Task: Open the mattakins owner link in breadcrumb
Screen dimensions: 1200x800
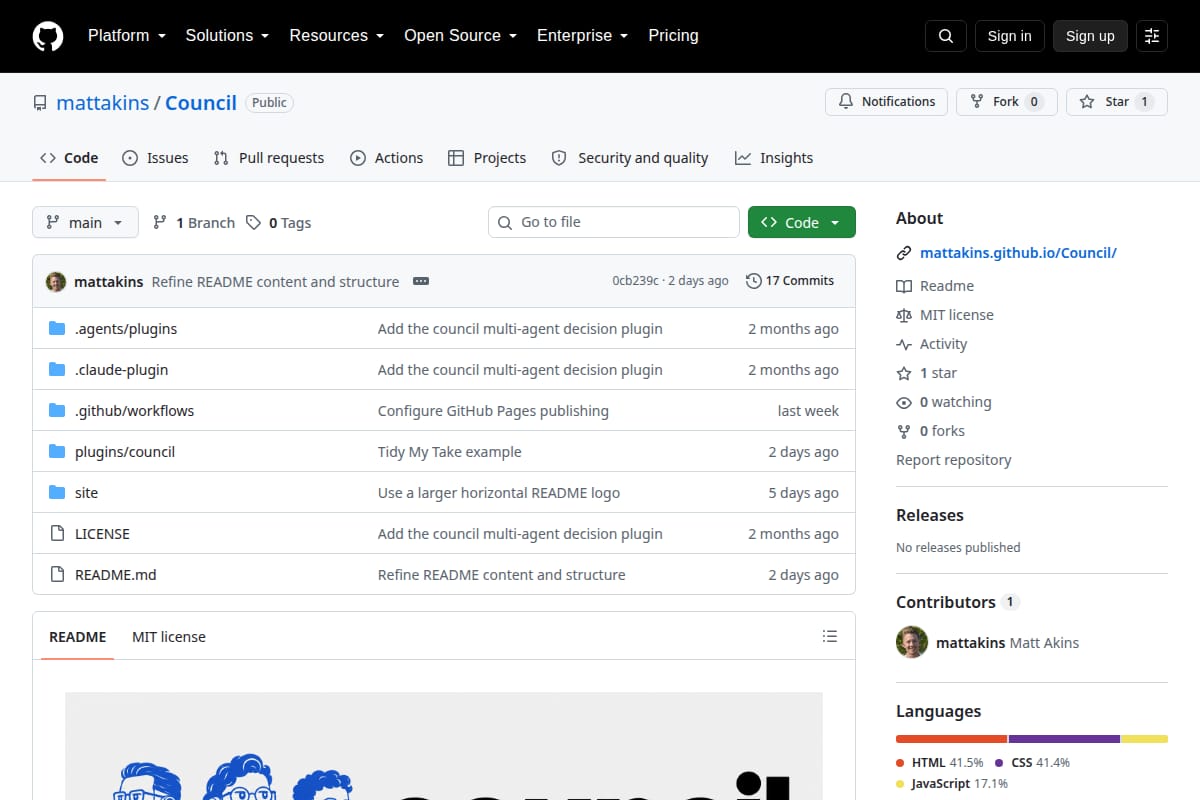Action: point(103,102)
